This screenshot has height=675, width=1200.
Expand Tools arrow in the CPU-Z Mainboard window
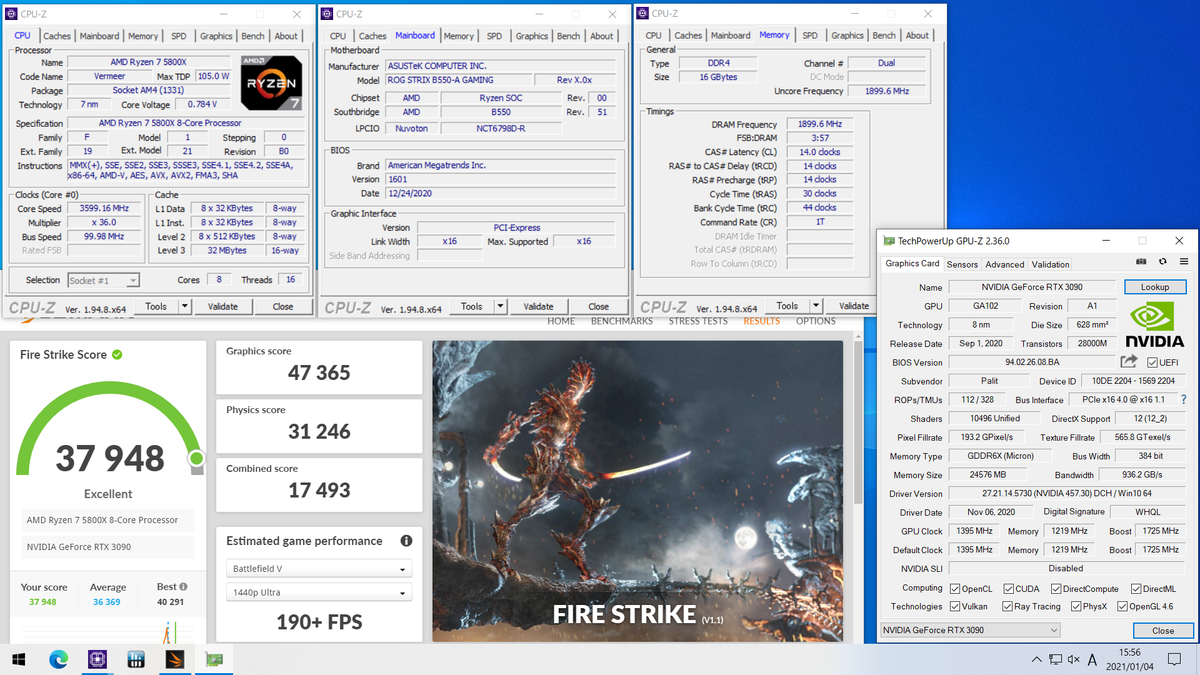(502, 307)
